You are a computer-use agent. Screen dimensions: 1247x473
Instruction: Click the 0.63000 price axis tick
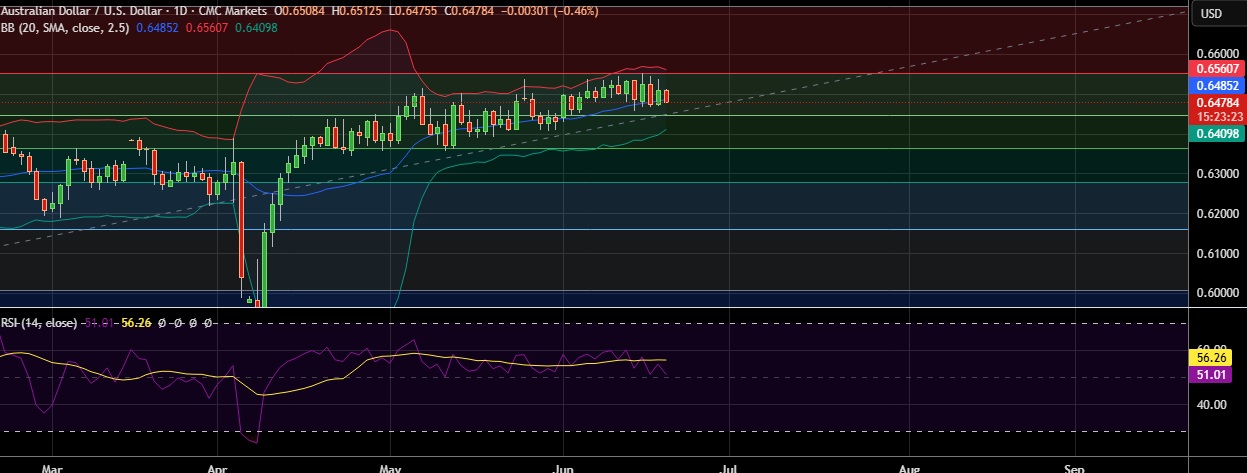[x=1217, y=174]
